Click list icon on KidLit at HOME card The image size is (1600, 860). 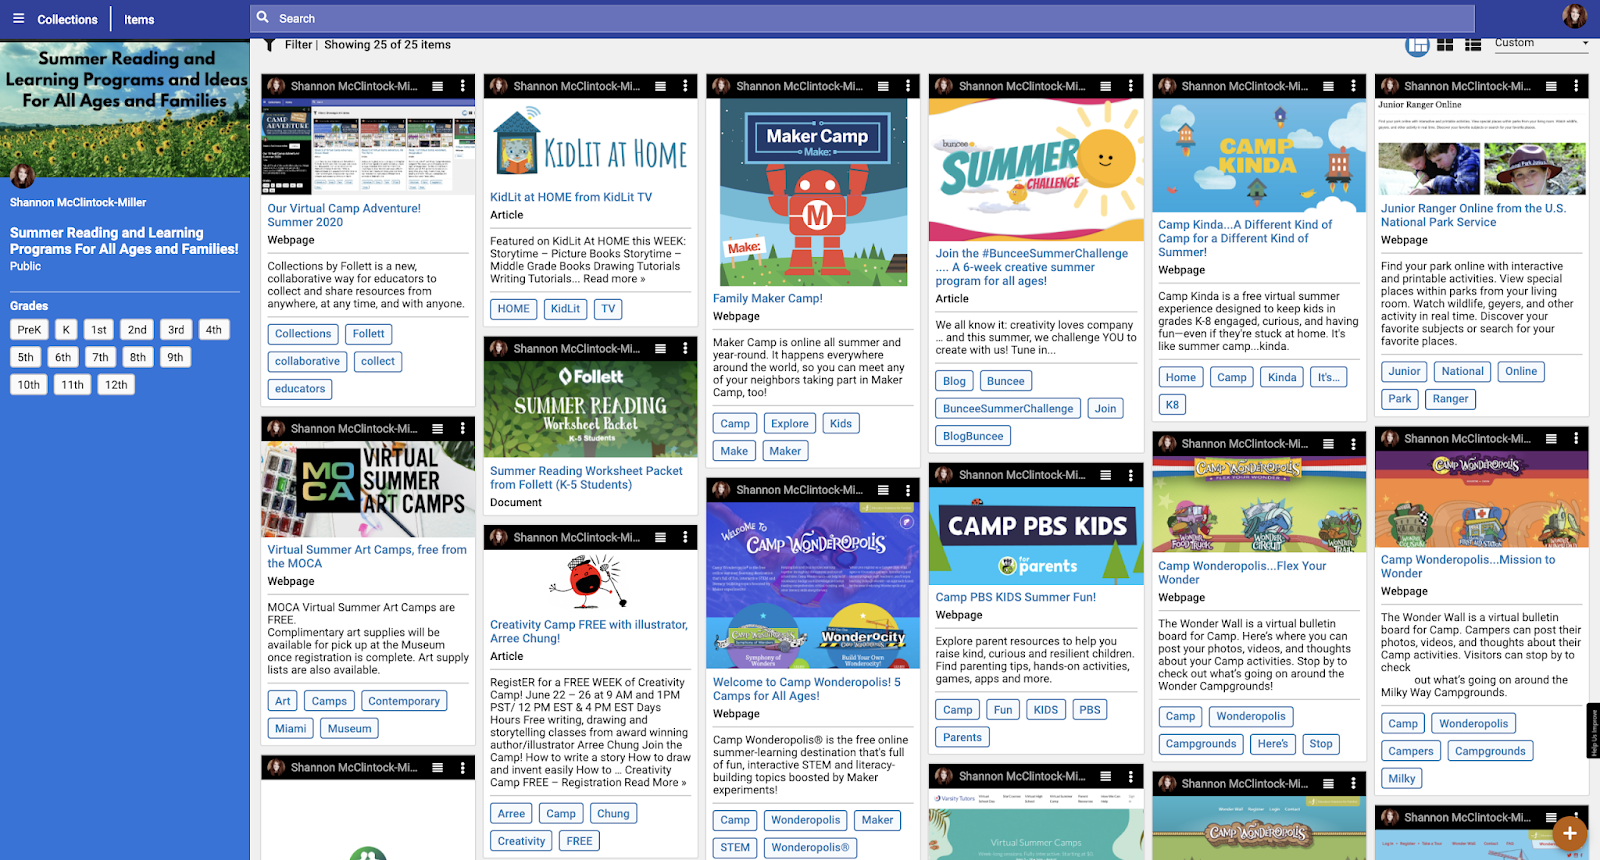coord(661,86)
